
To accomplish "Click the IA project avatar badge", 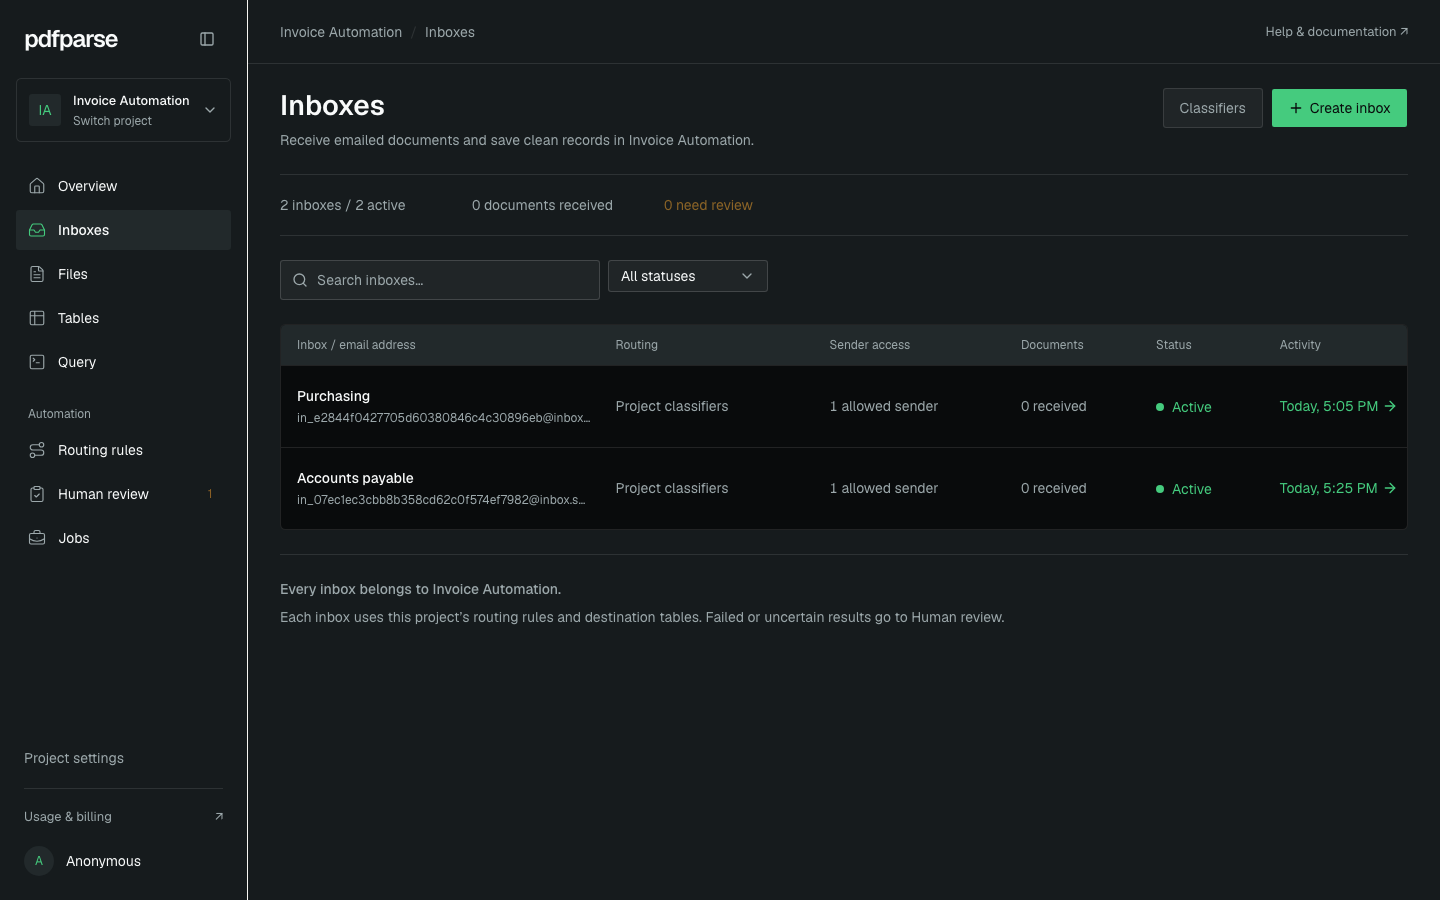I will pos(45,110).
